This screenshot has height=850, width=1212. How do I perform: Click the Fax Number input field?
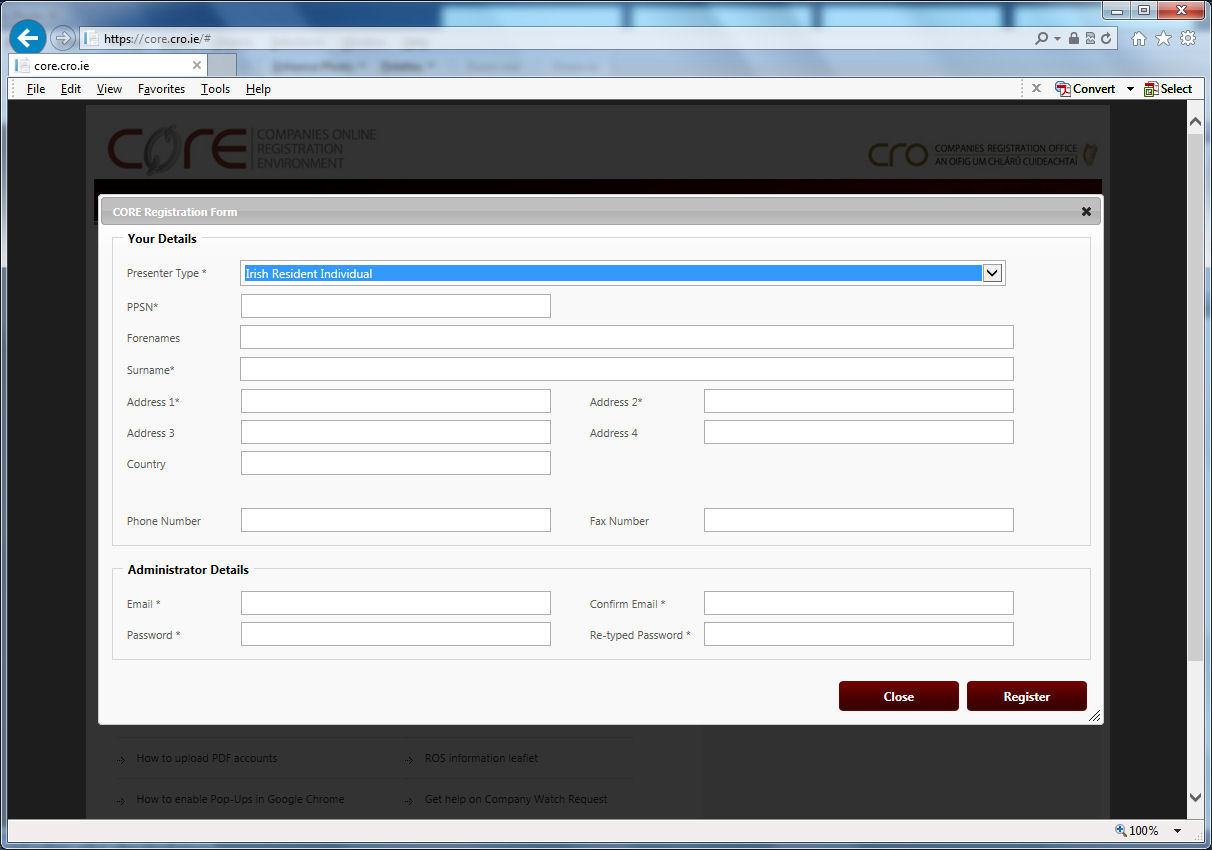pos(859,520)
